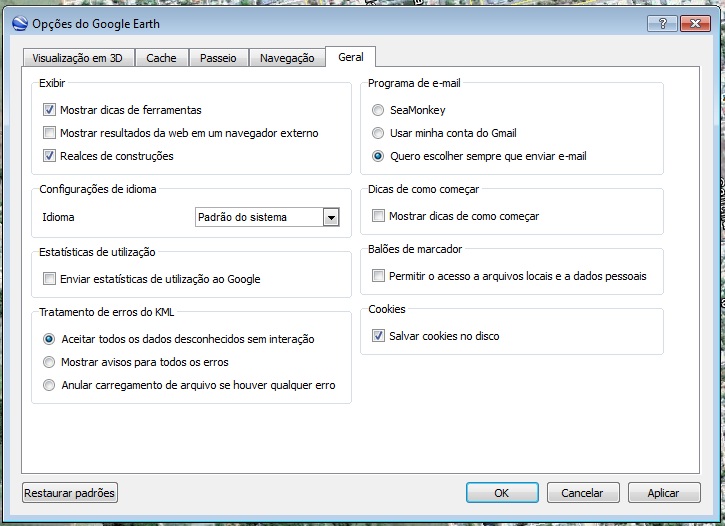The height and width of the screenshot is (526, 725).
Task: Click the Configurações de idioma group label
Action: [98, 189]
